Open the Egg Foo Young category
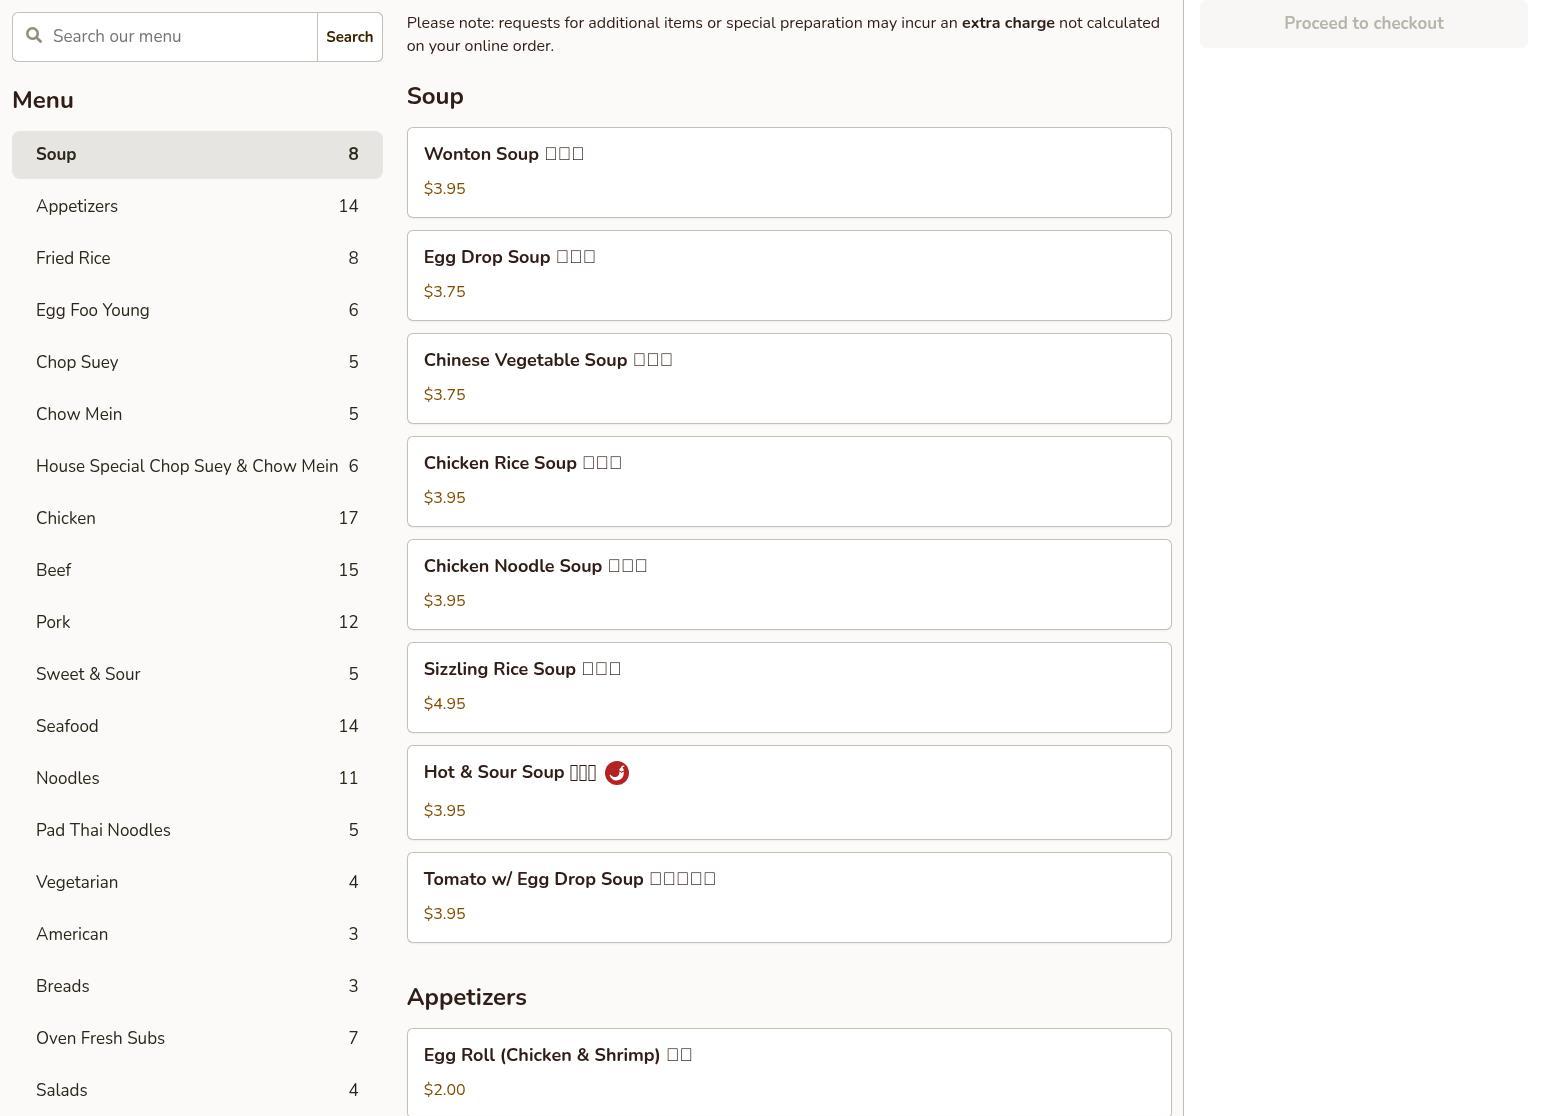The height and width of the screenshot is (1116, 1544). [197, 311]
